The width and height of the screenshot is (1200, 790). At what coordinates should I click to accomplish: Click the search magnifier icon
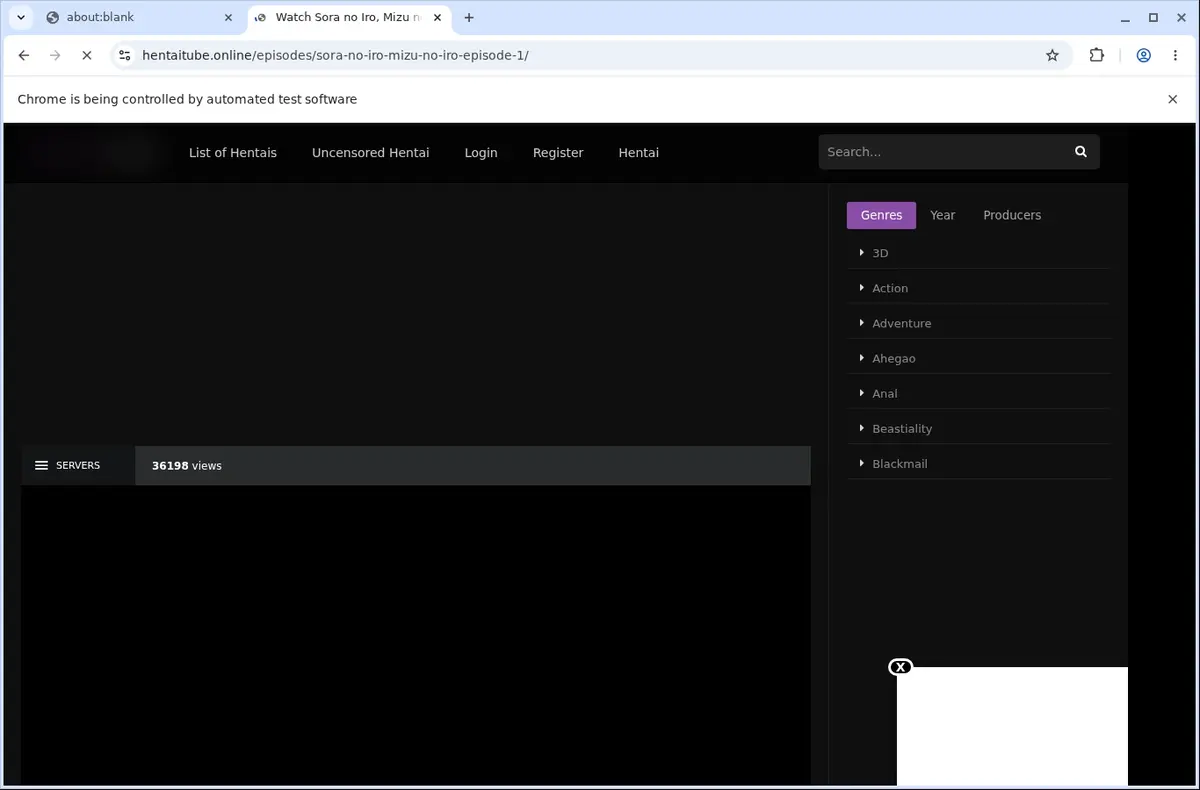[1080, 152]
